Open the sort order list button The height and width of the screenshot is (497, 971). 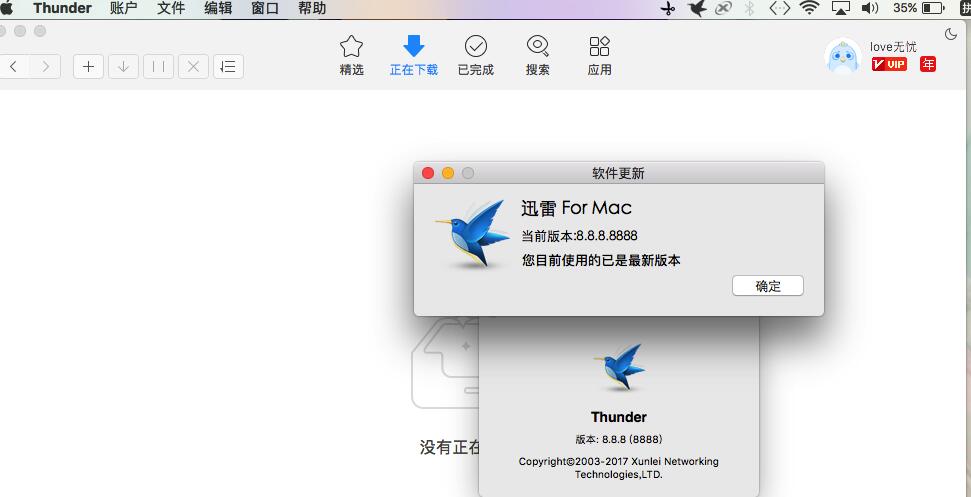229,66
